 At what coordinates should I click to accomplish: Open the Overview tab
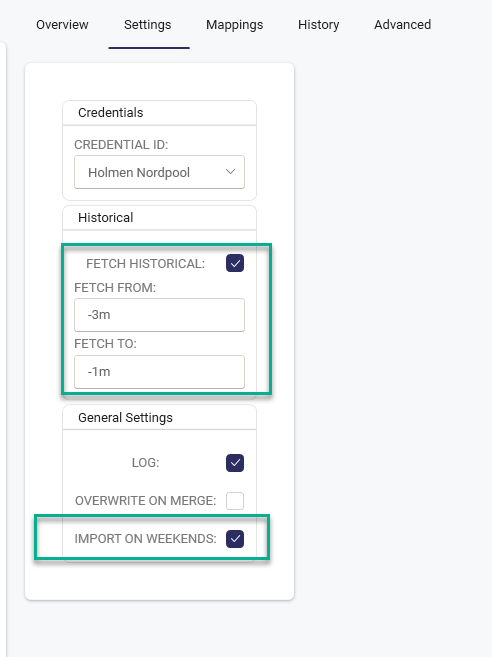pyautogui.click(x=62, y=25)
